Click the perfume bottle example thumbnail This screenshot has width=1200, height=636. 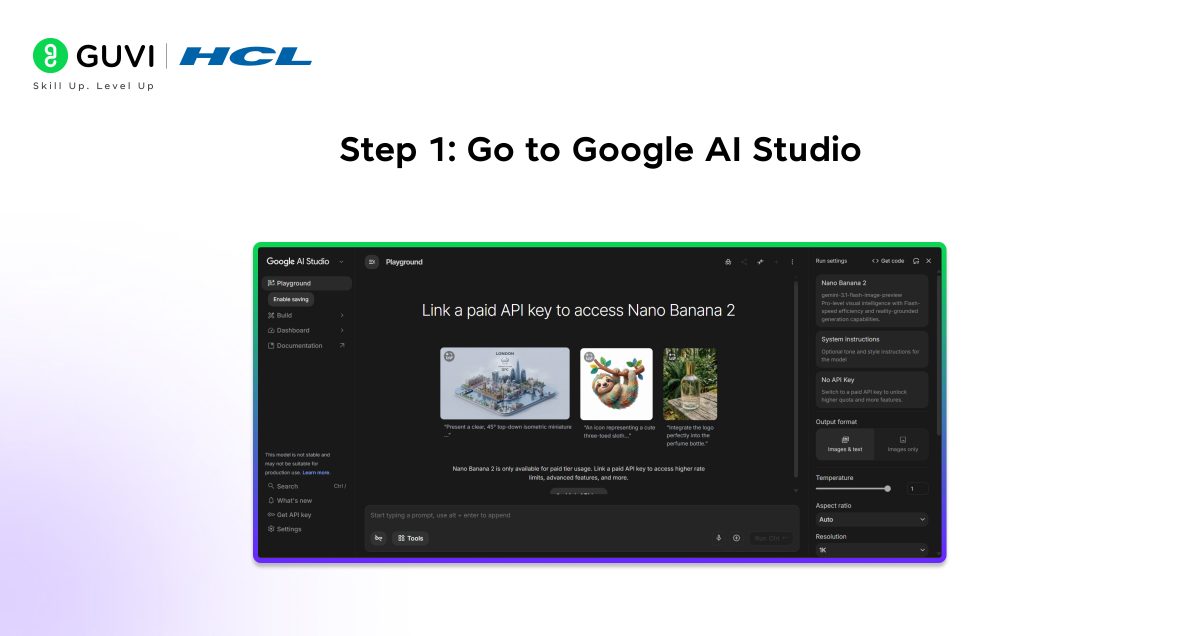coord(690,383)
